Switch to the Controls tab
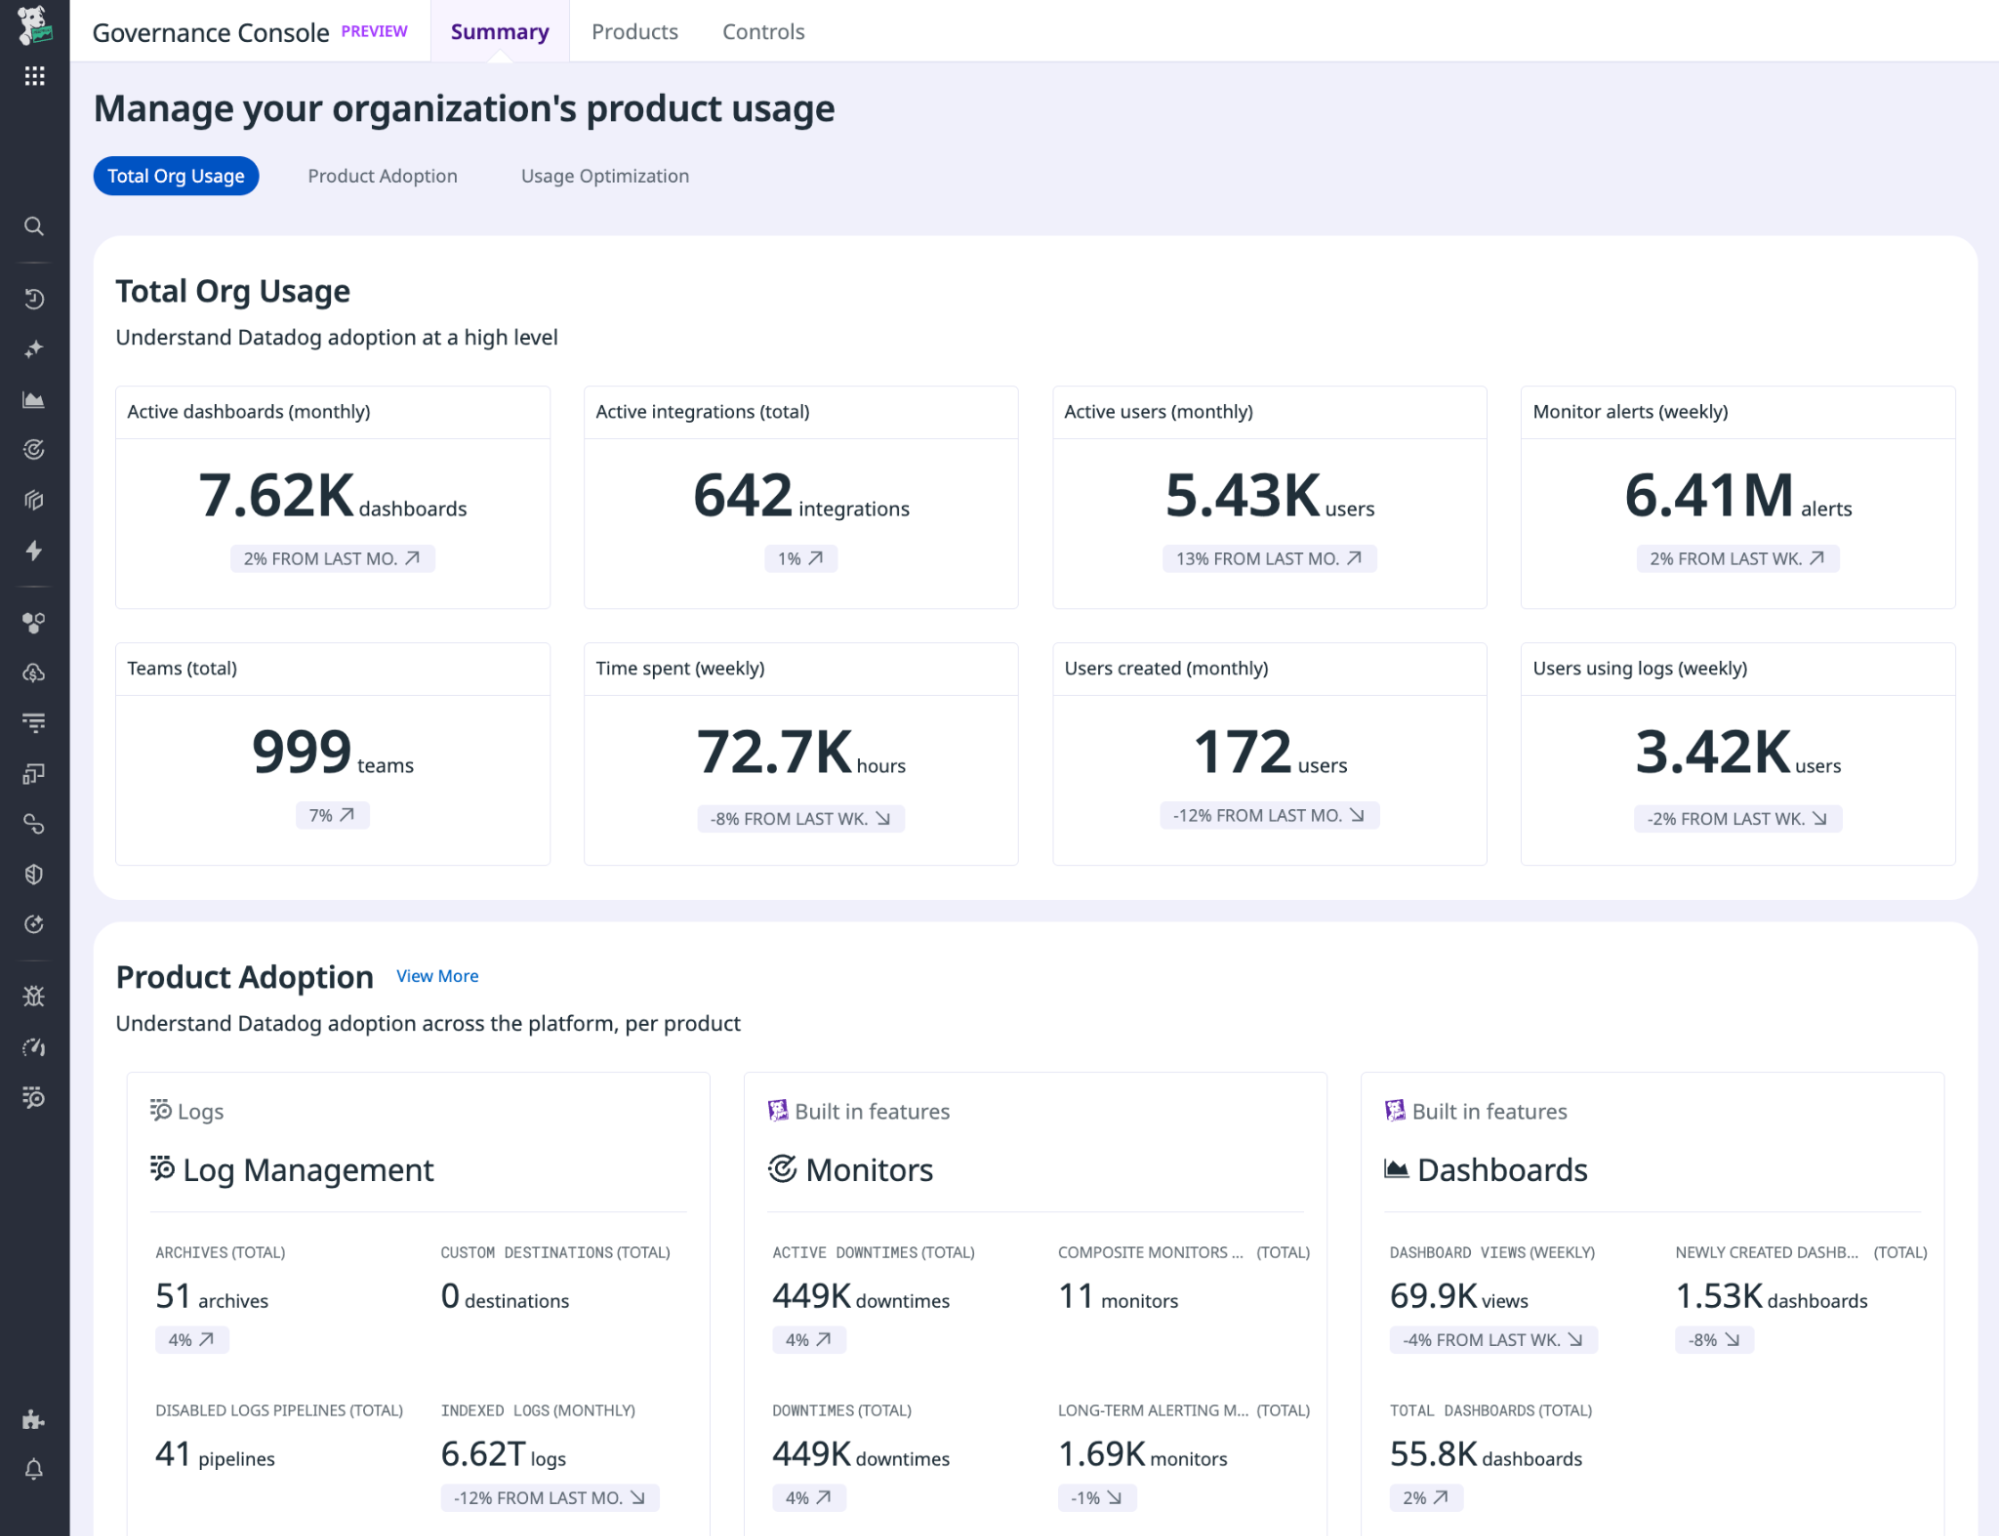Image resolution: width=1999 pixels, height=1537 pixels. point(763,32)
